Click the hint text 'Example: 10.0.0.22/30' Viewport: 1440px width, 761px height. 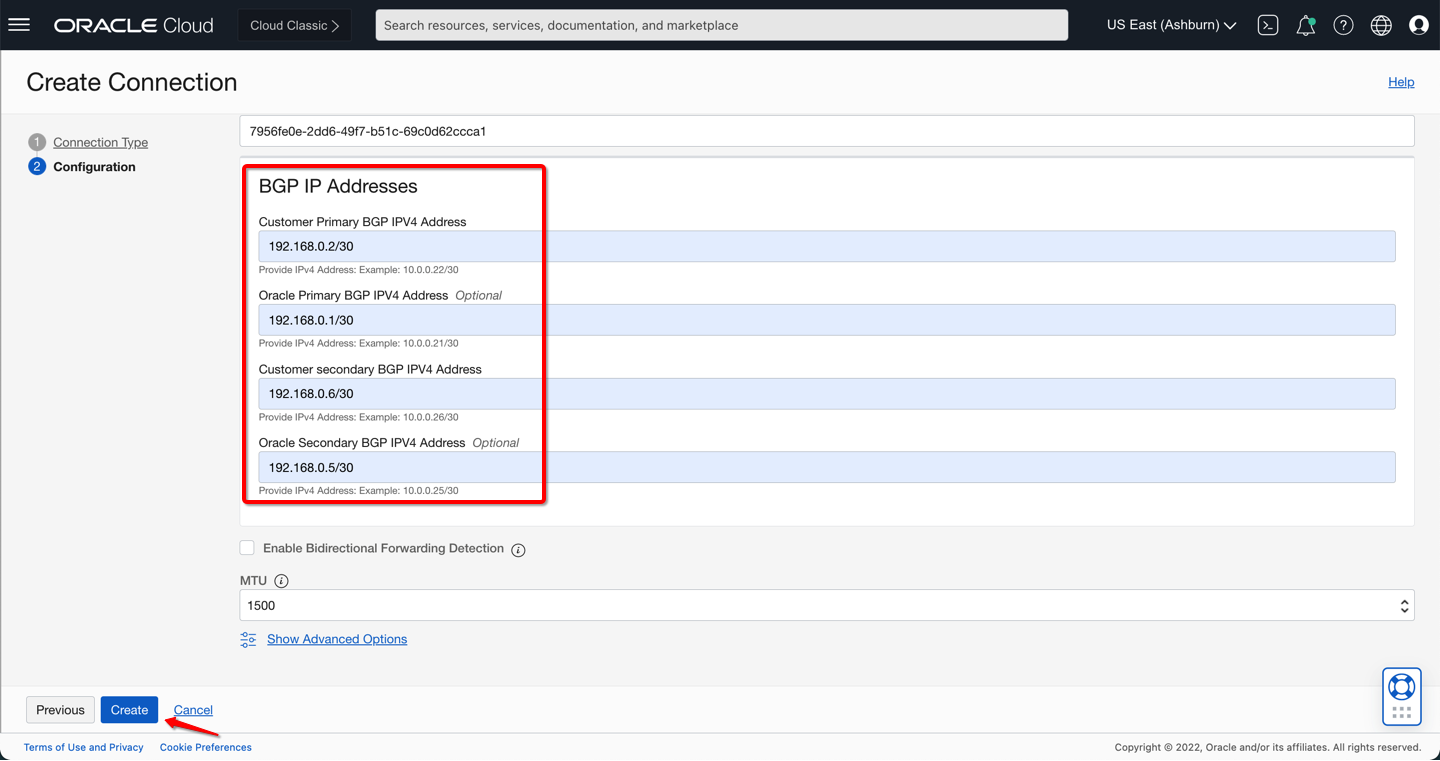click(409, 270)
